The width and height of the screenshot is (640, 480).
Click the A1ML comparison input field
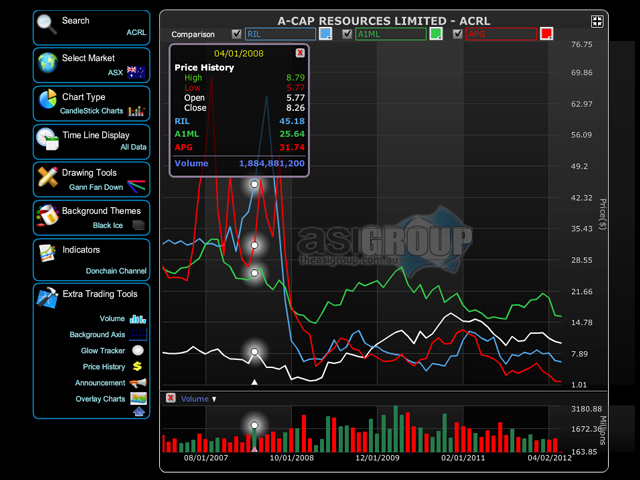(391, 34)
